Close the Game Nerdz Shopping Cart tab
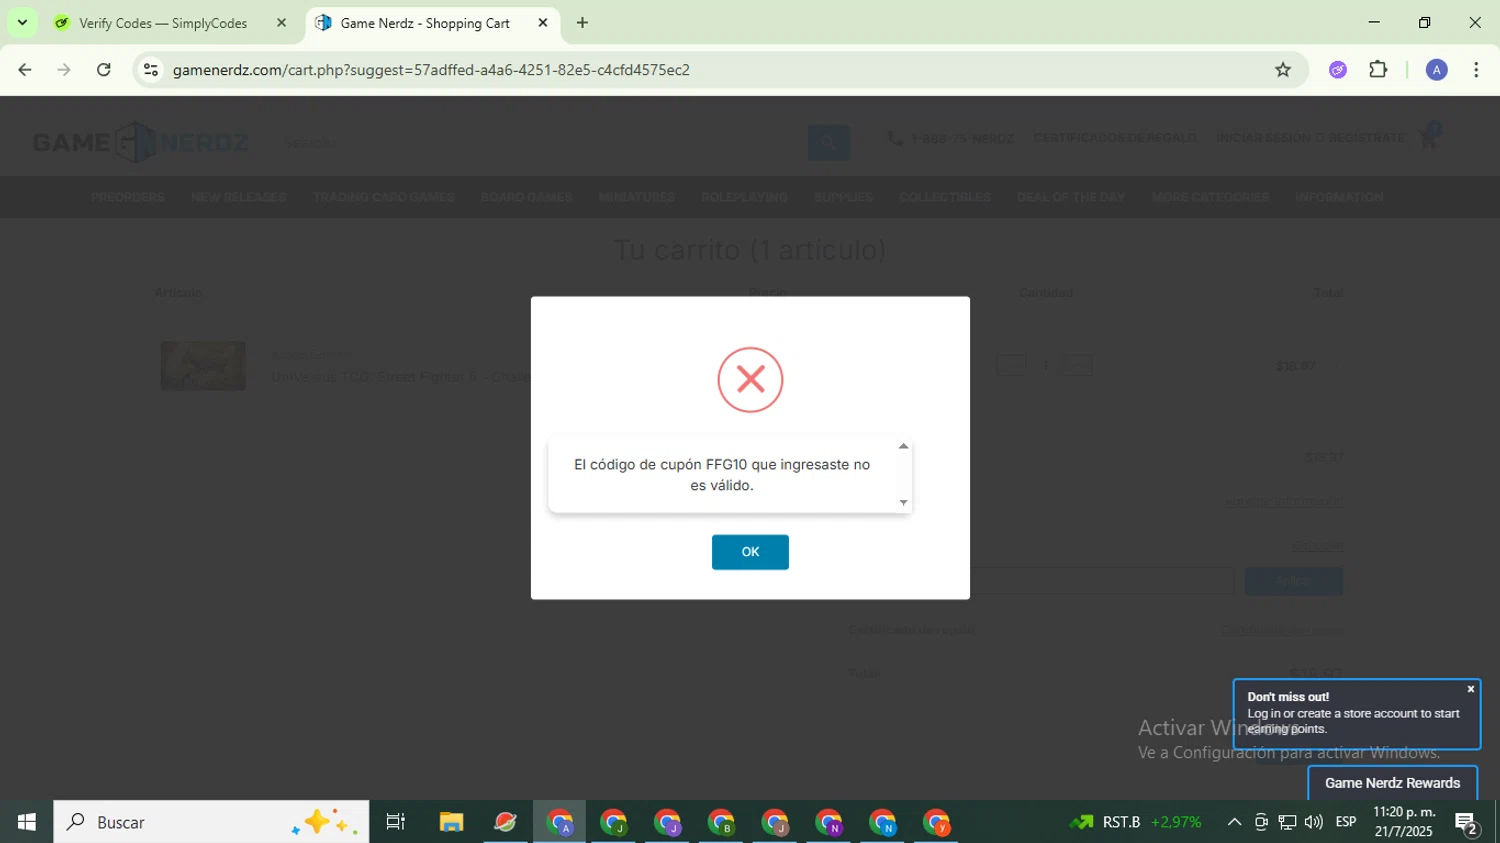 pyautogui.click(x=543, y=23)
